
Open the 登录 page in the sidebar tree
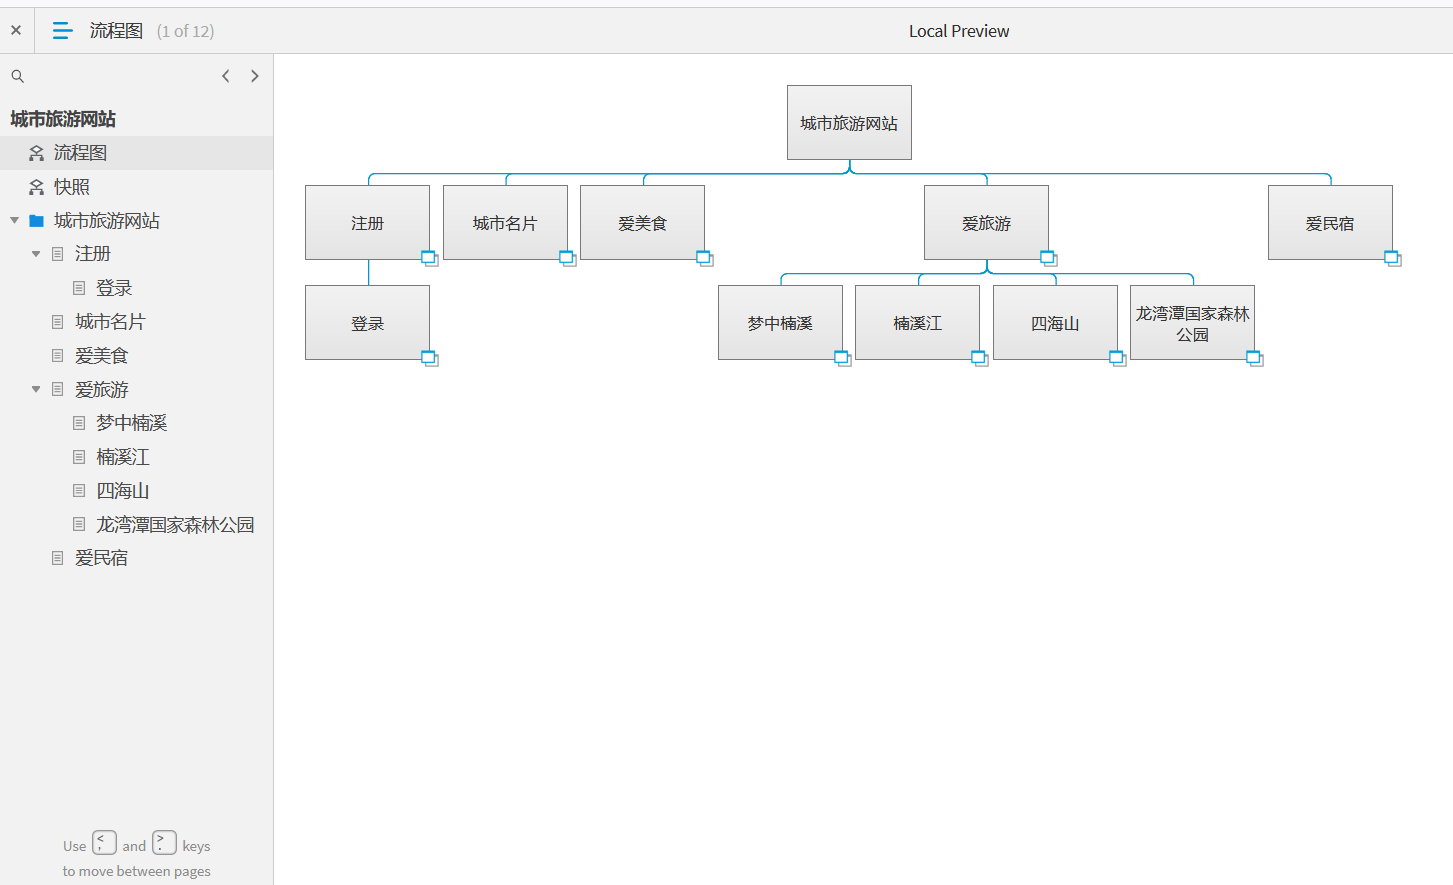click(x=114, y=288)
